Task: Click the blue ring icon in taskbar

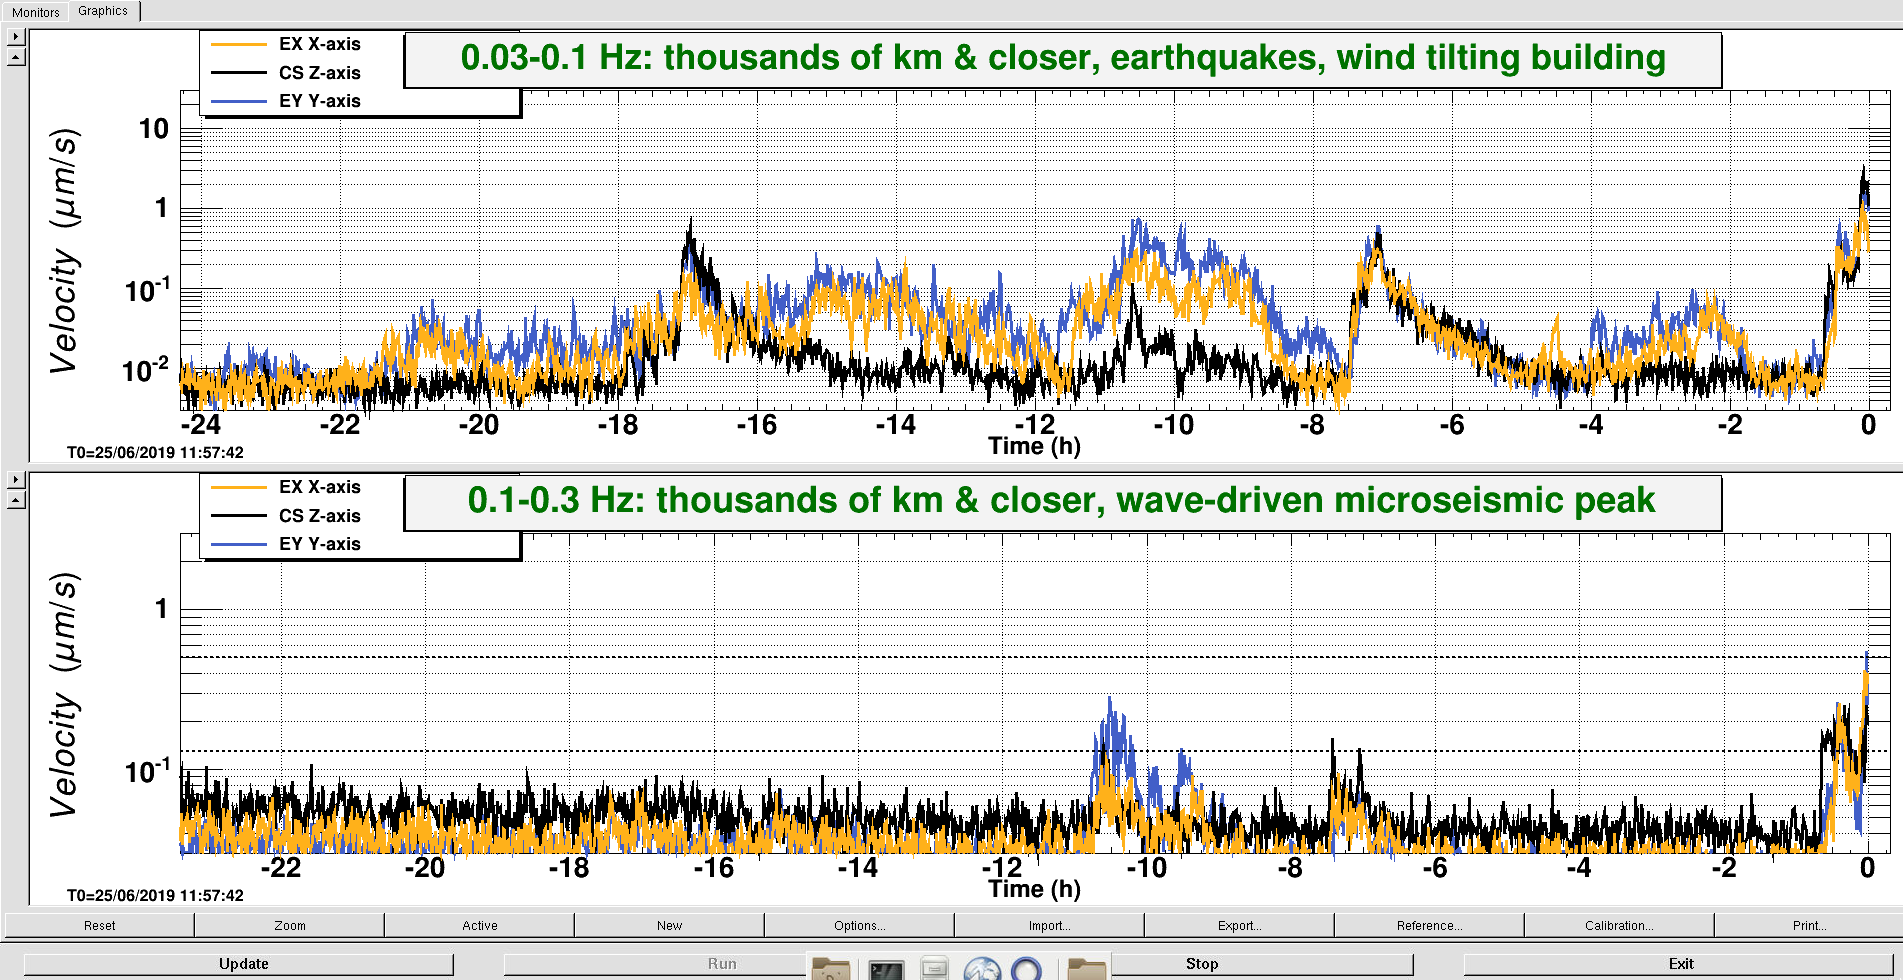Action: coord(1027,968)
